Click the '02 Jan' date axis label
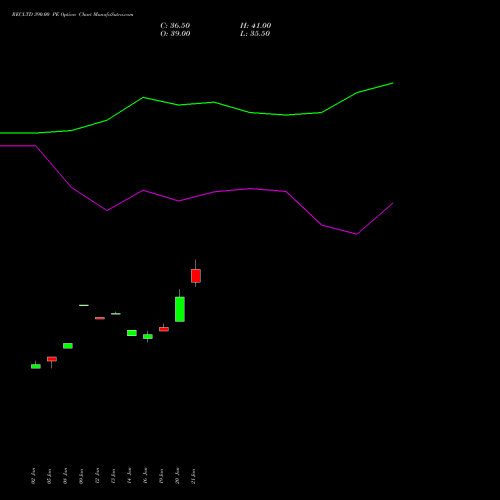The height and width of the screenshot is (500, 500). (x=33, y=476)
